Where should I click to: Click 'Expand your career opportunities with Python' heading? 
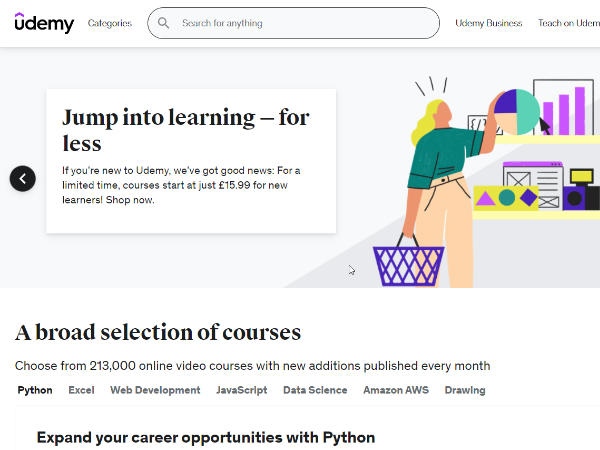pyautogui.click(x=205, y=437)
